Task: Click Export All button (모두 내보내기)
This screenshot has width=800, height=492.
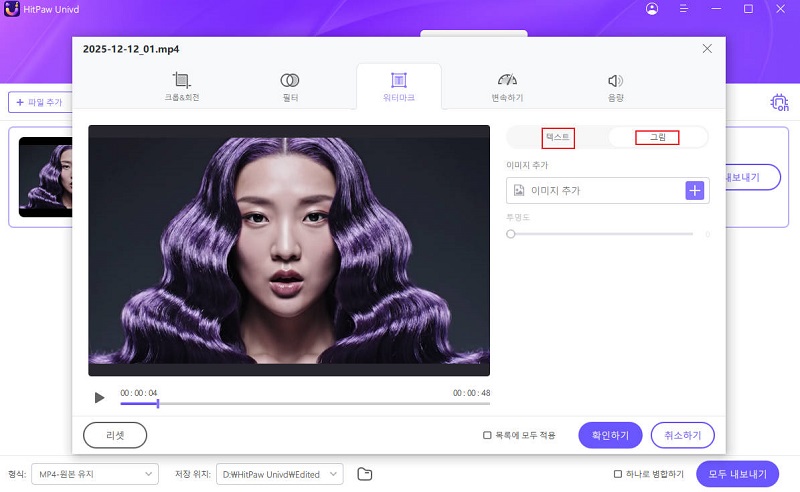Action: 737,474
